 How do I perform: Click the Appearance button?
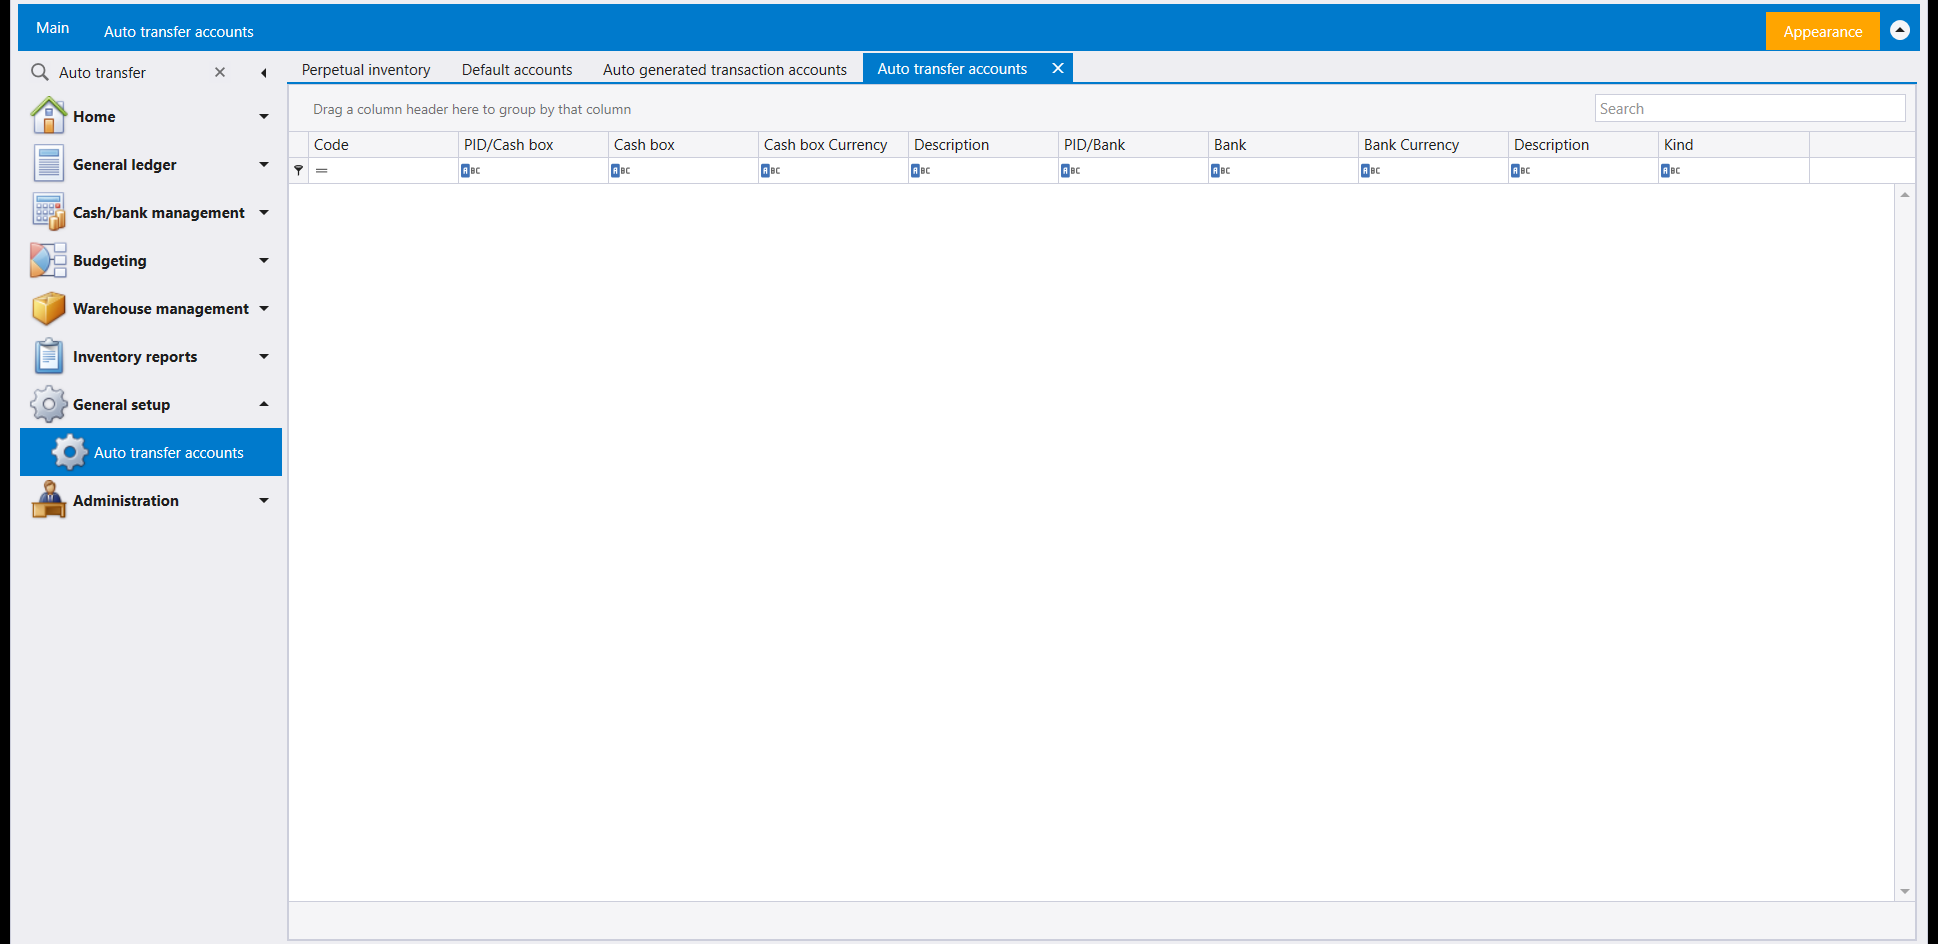click(x=1823, y=31)
